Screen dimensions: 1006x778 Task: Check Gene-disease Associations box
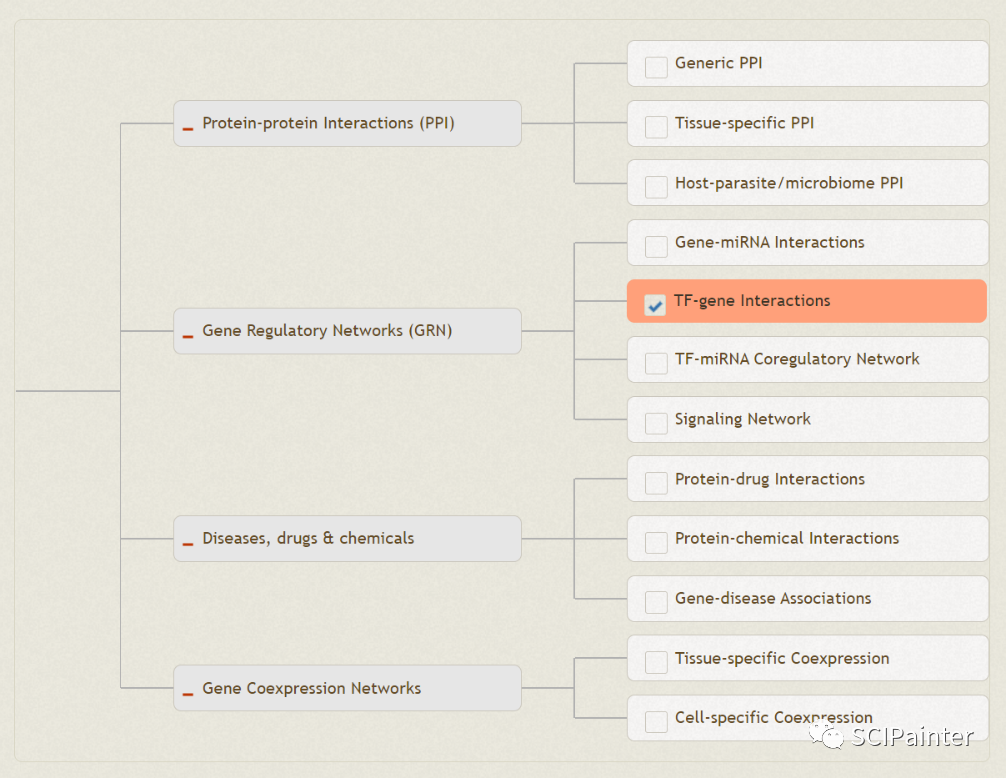click(x=656, y=602)
